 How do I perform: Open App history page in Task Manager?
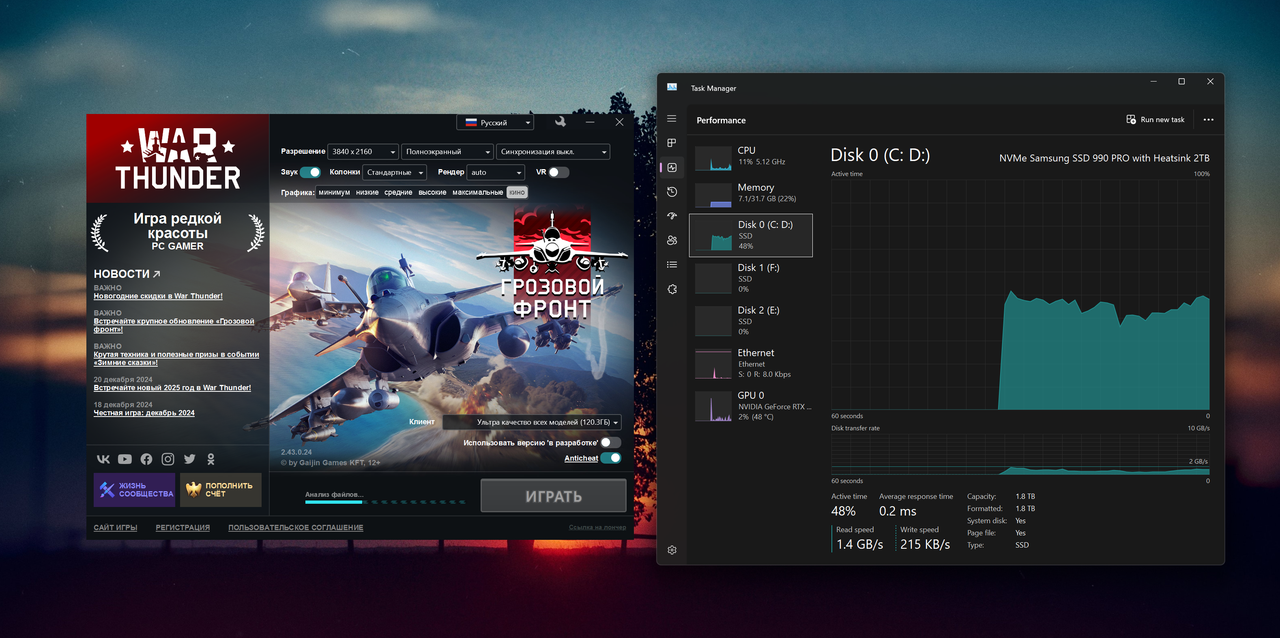pos(672,192)
